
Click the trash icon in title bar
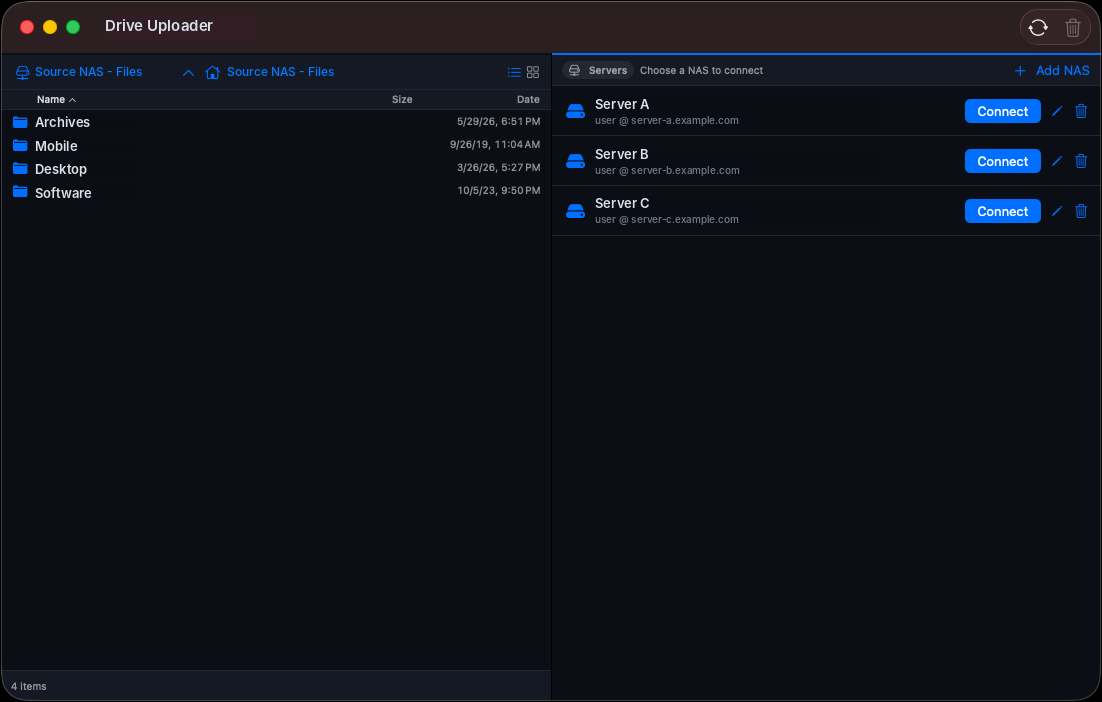[1072, 27]
